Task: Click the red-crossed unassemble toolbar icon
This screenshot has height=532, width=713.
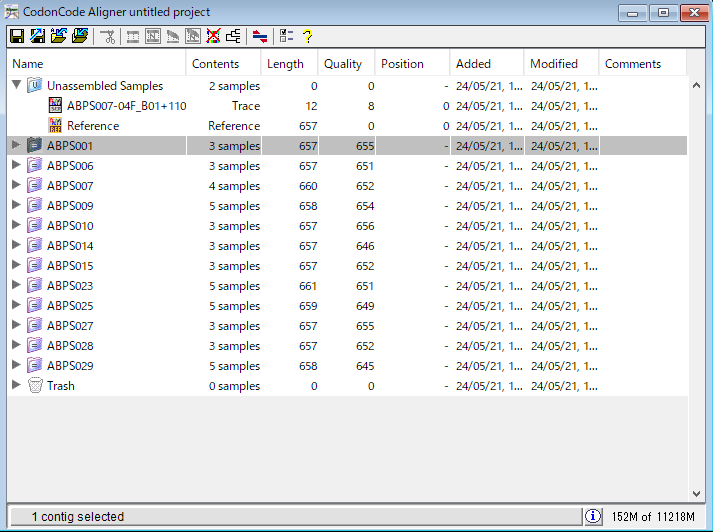Action: pos(214,37)
